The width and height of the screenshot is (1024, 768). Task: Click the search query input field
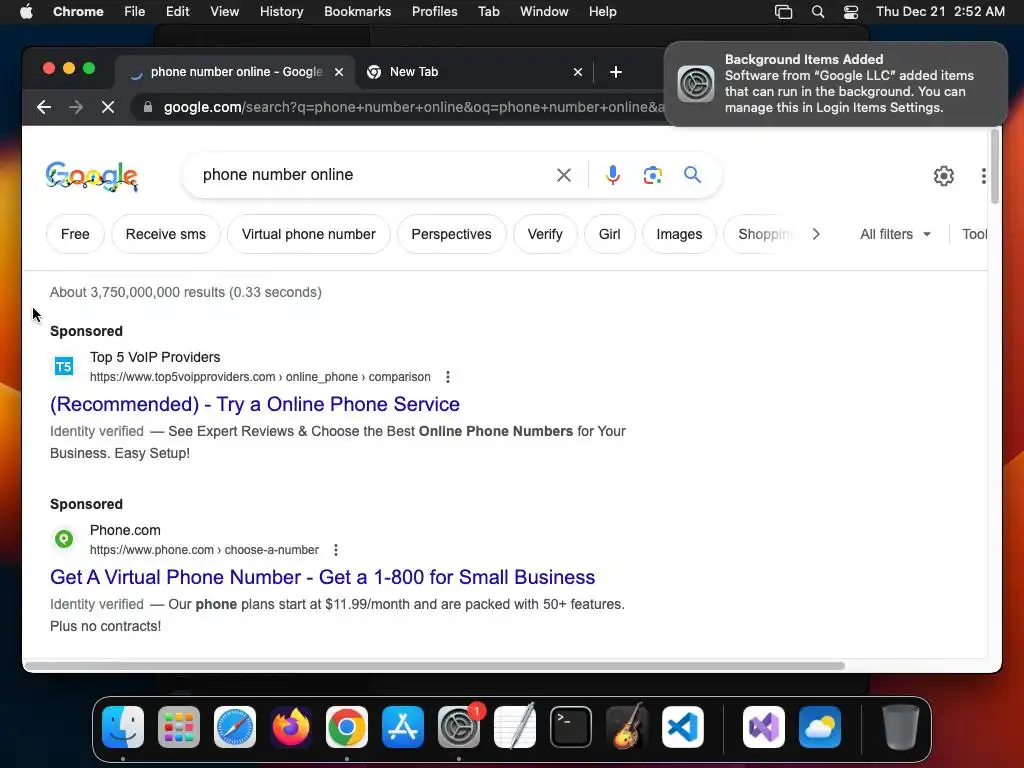372,175
